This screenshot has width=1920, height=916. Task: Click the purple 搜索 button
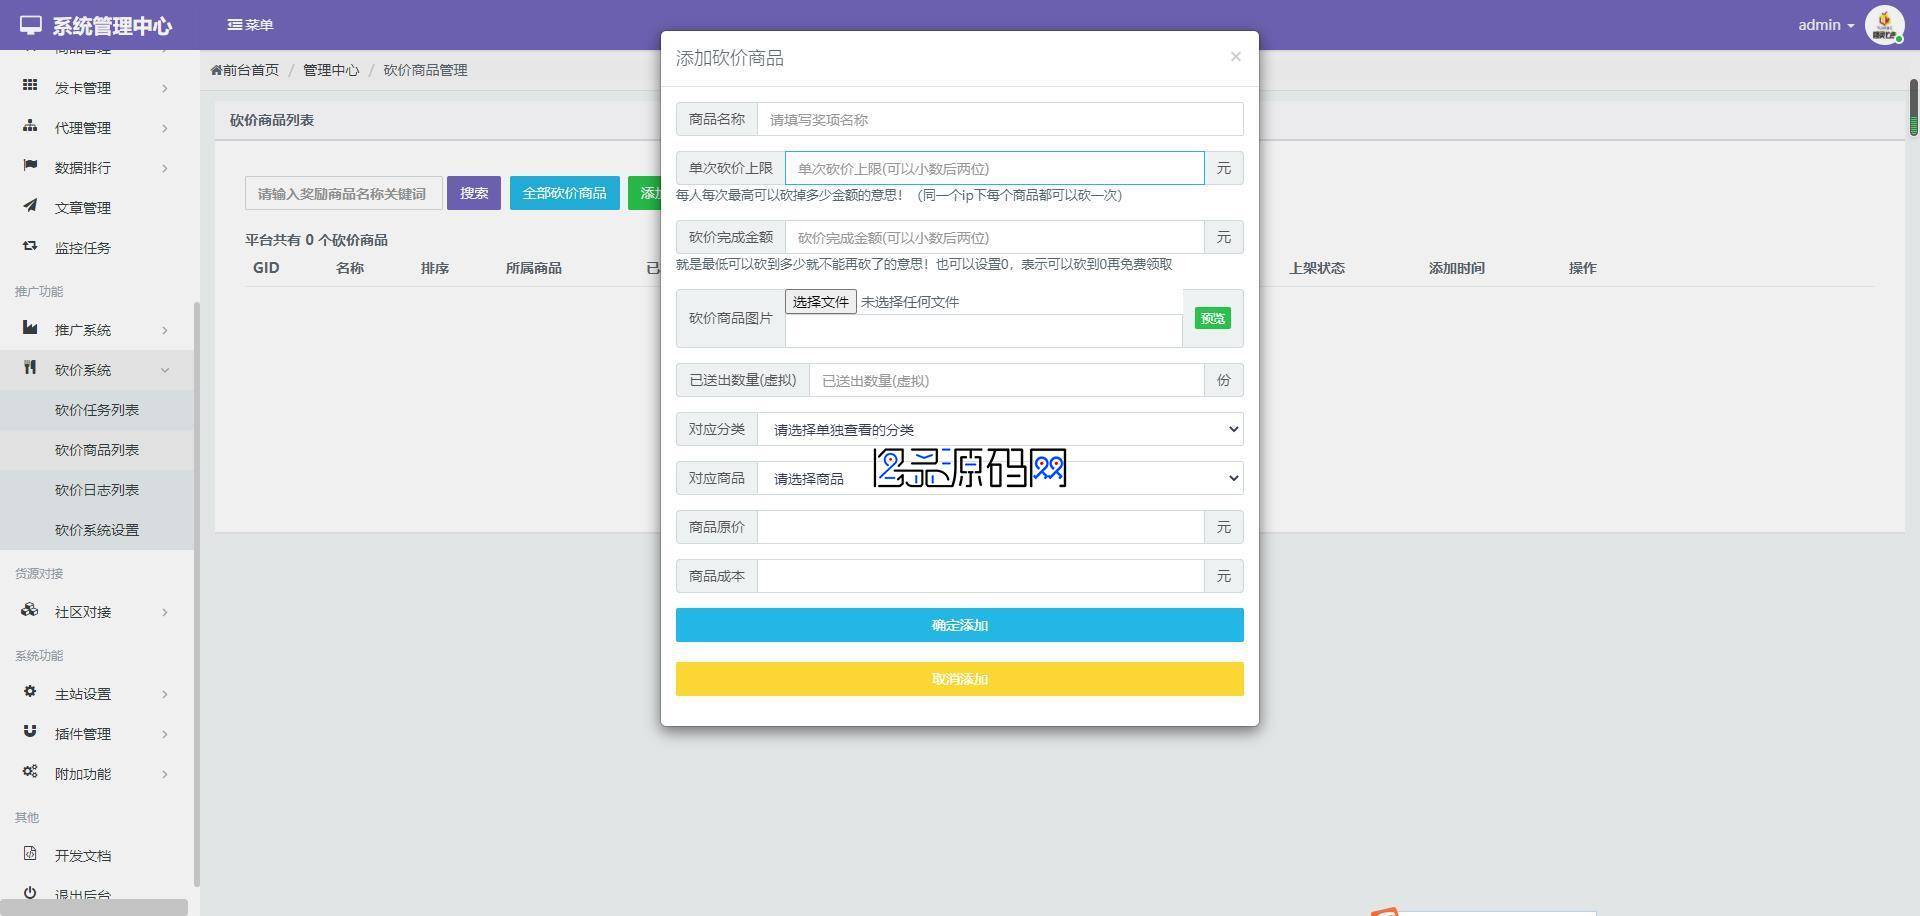pyautogui.click(x=474, y=193)
